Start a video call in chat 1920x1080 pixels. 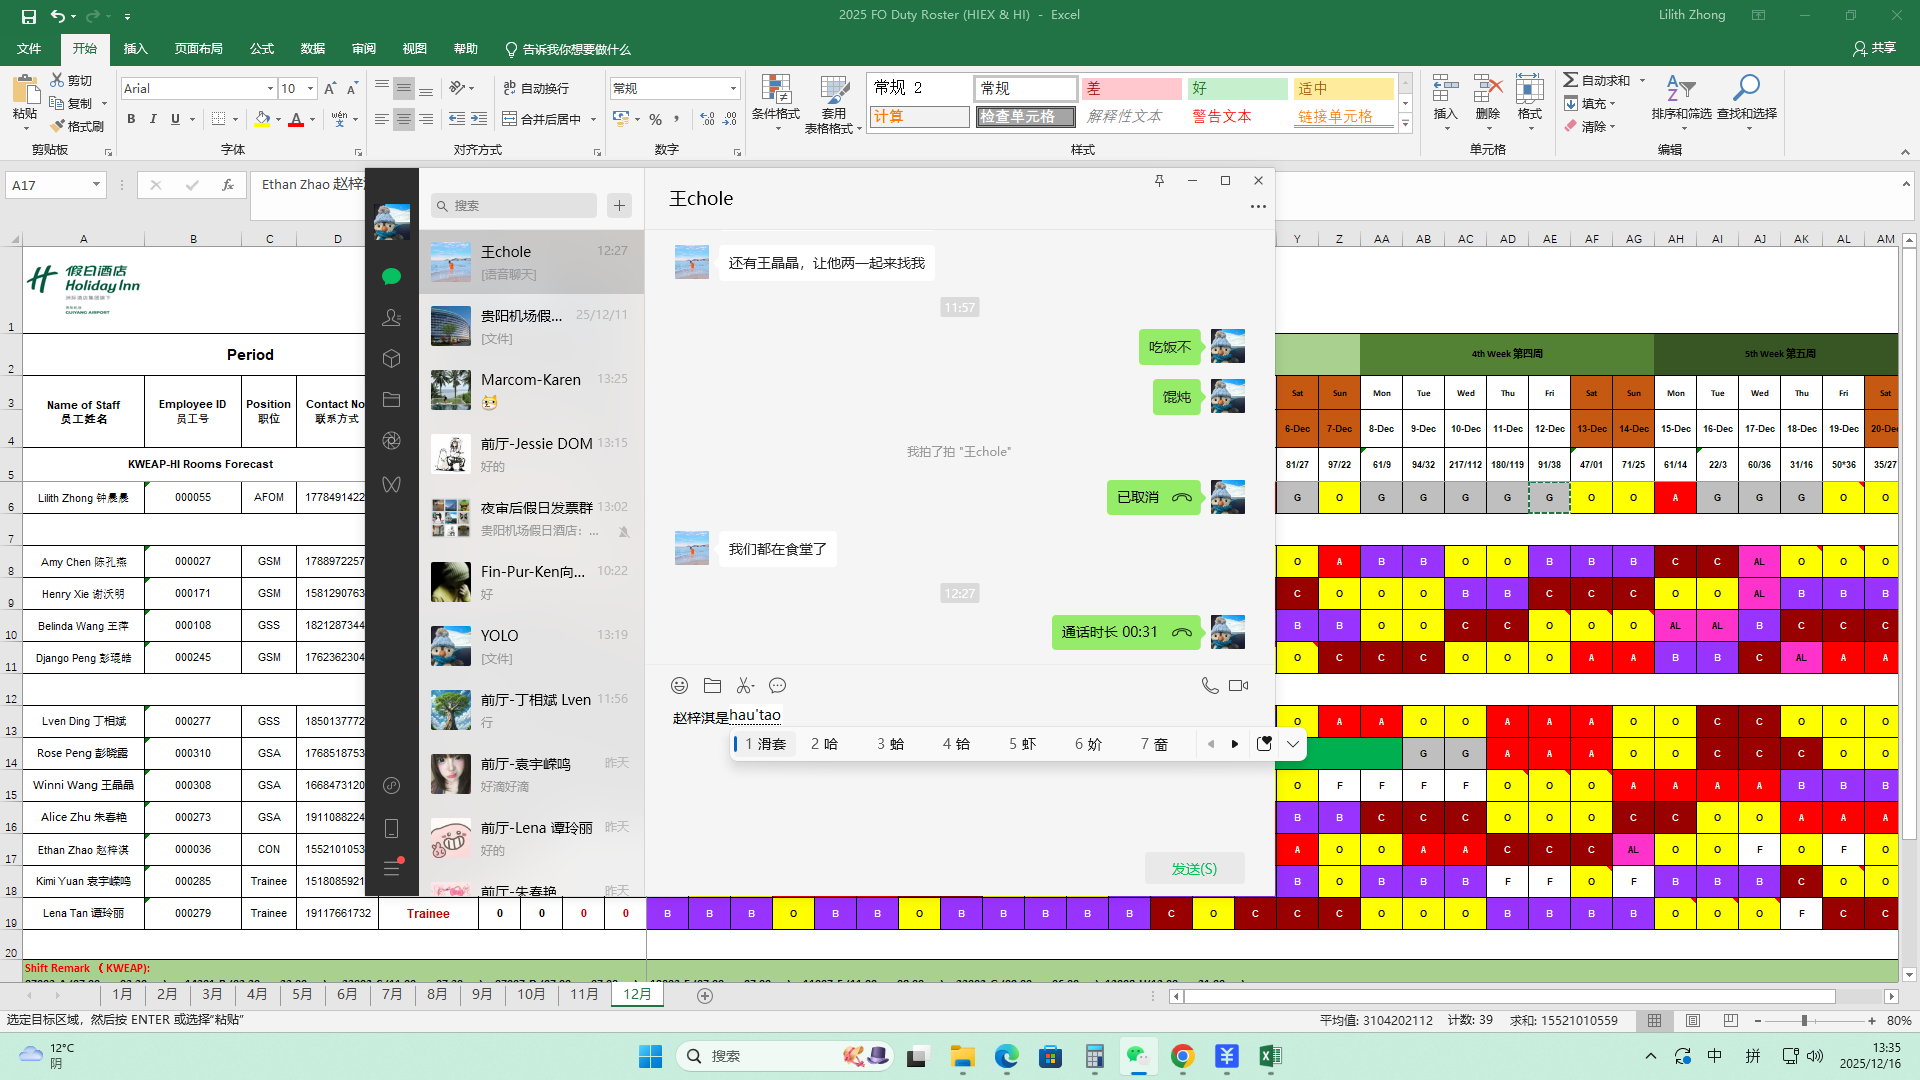(1238, 686)
